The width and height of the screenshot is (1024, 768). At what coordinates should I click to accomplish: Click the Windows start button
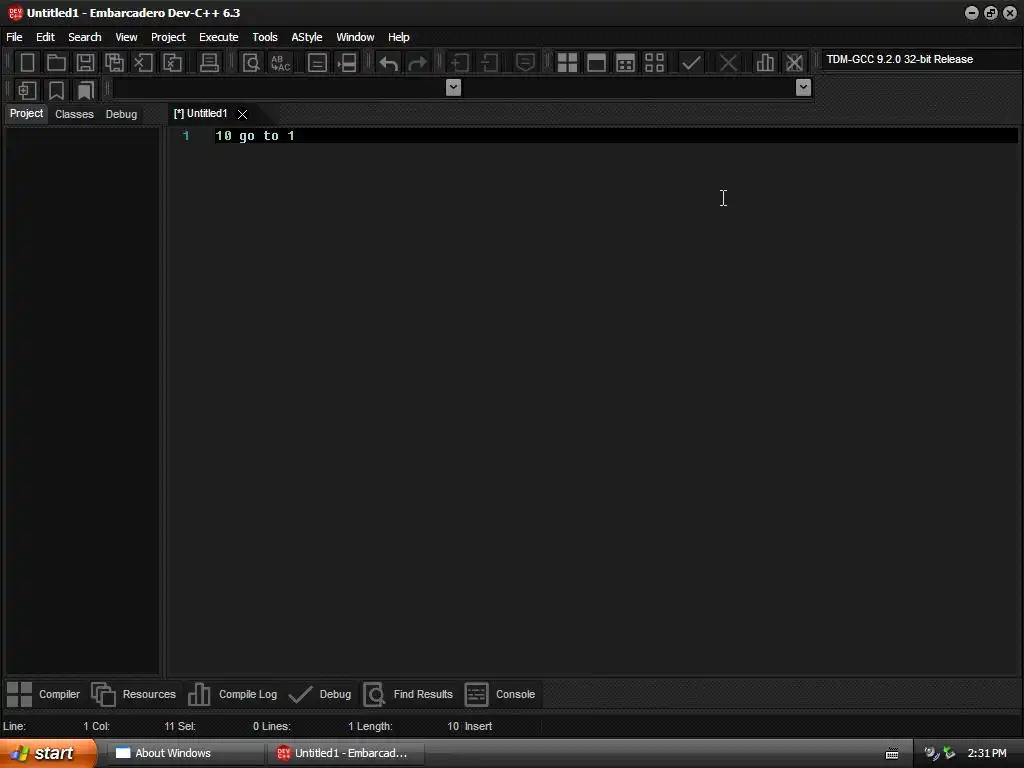tap(48, 753)
